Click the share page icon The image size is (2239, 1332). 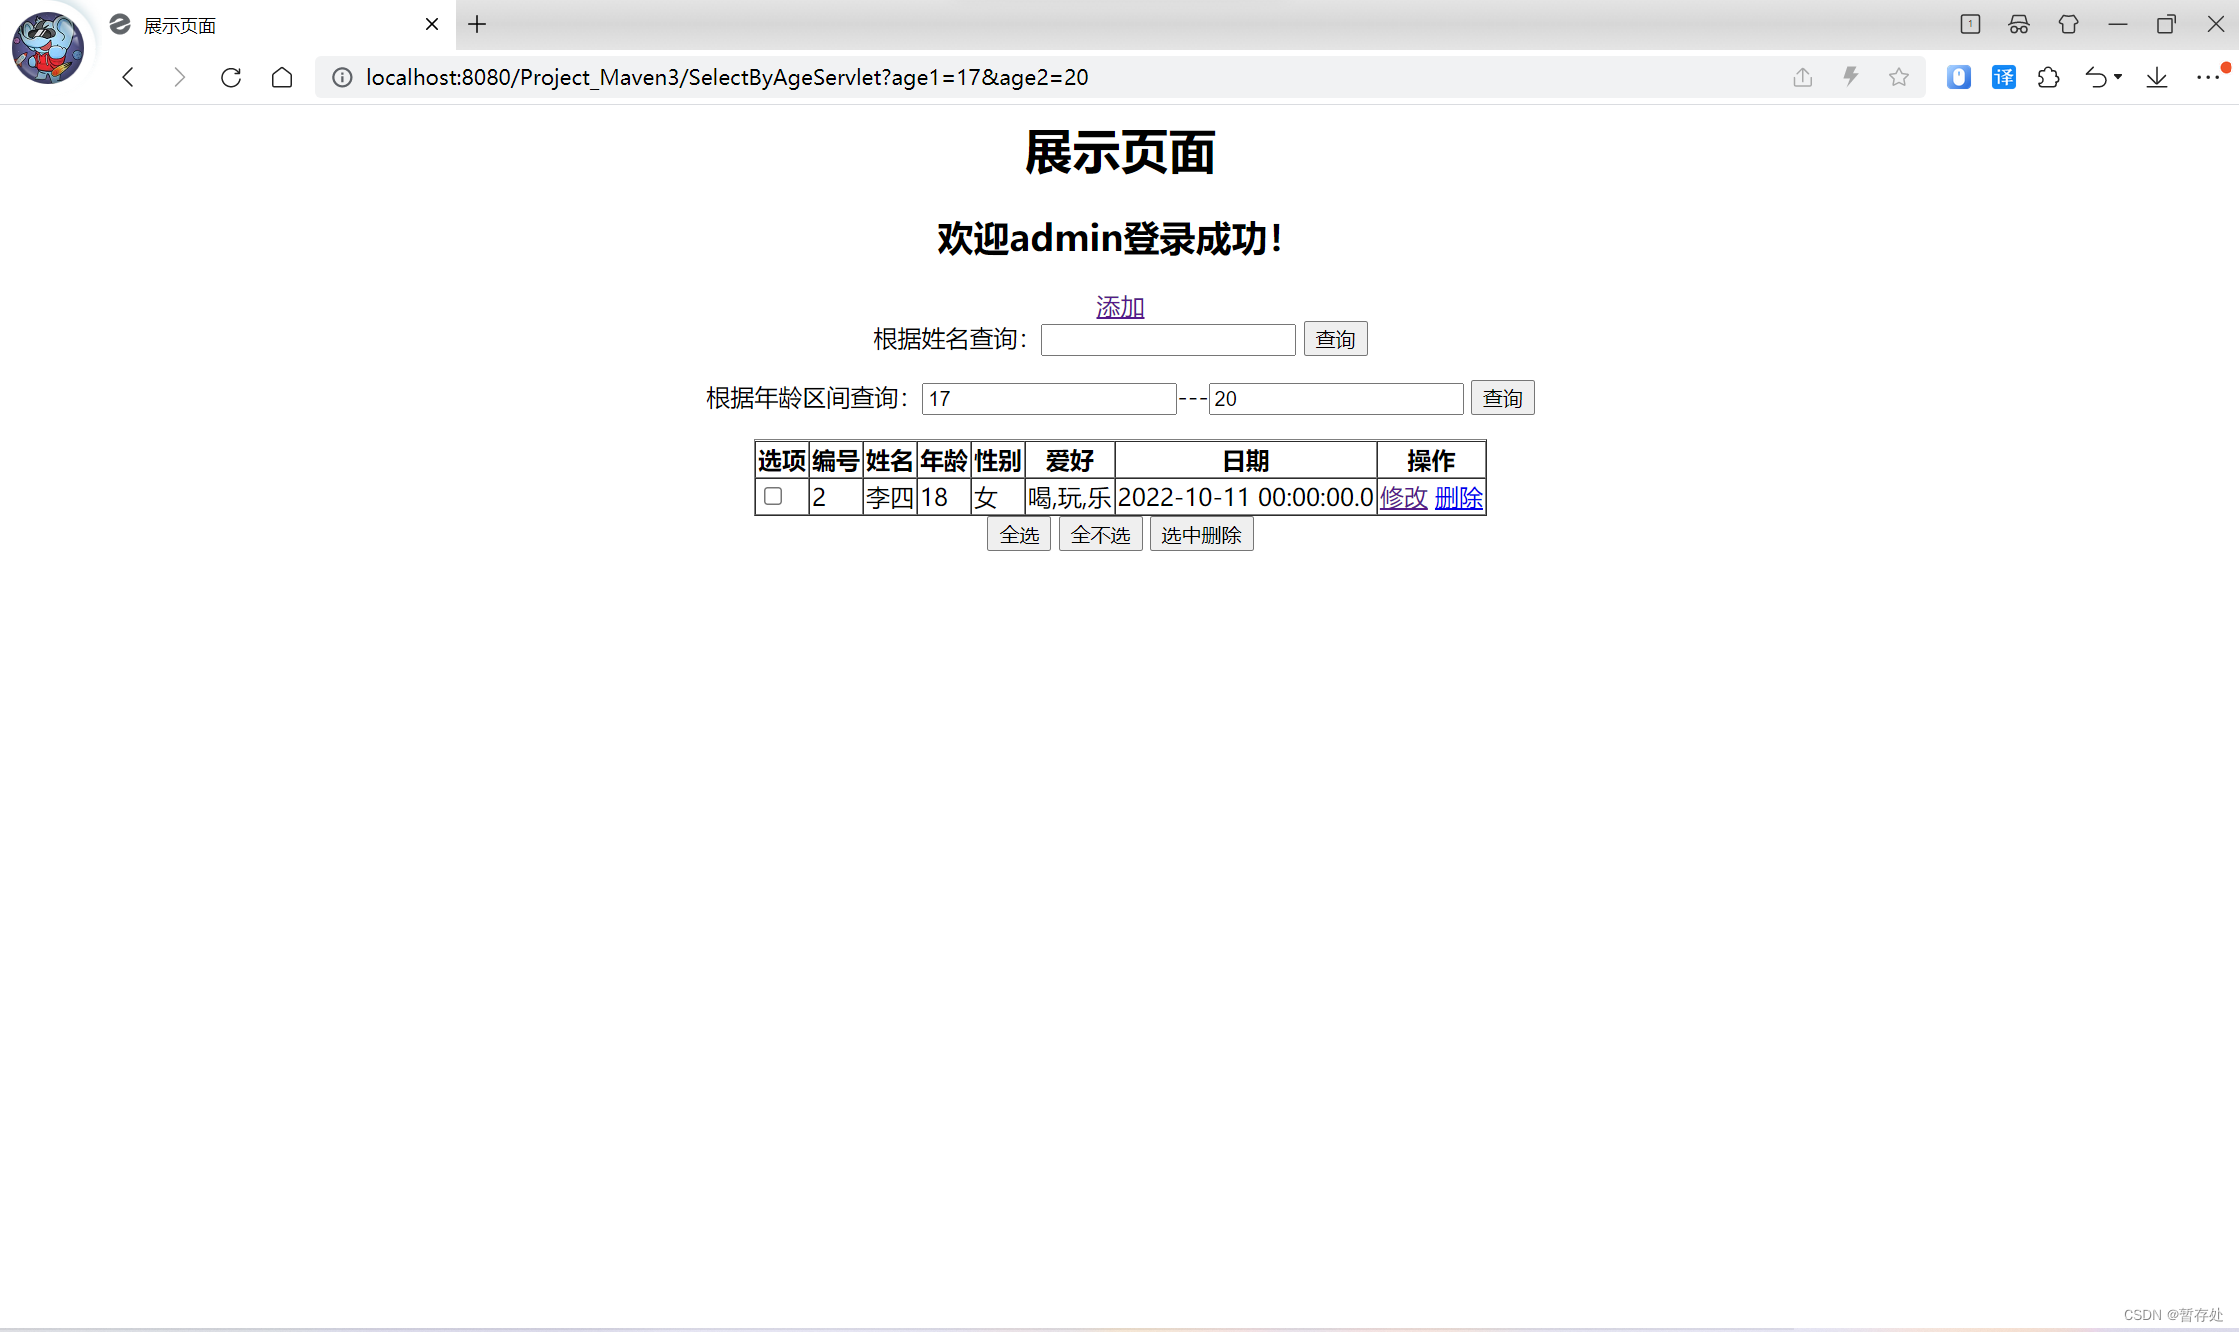(1802, 77)
